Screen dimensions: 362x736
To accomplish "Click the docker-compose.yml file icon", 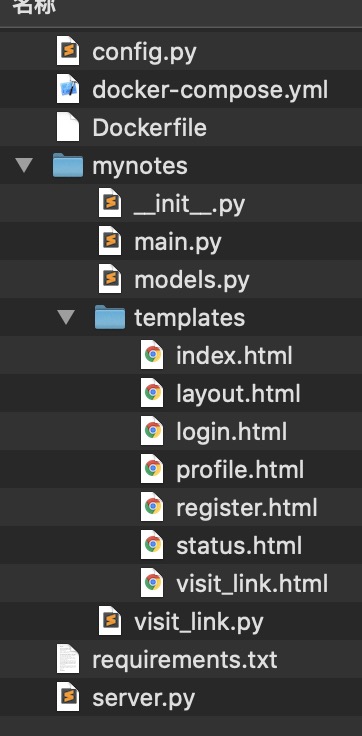I will click(x=68, y=89).
